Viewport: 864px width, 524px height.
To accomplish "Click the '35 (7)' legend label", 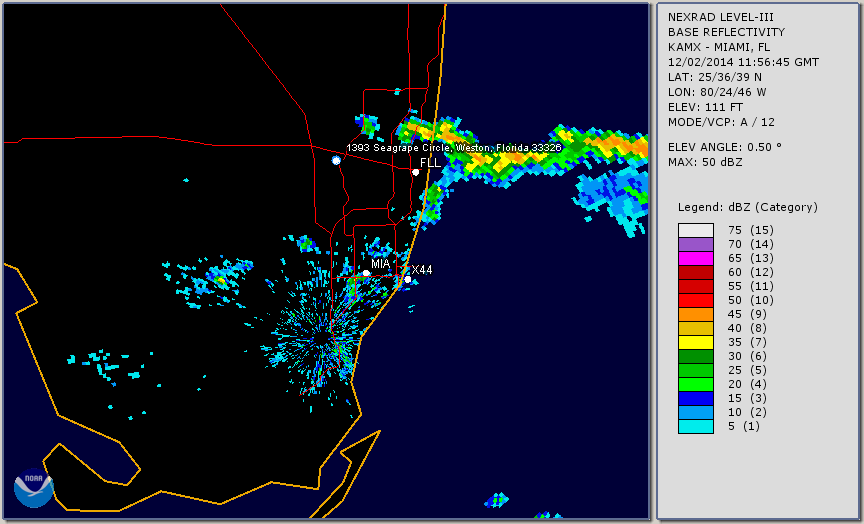I will pos(747,342).
